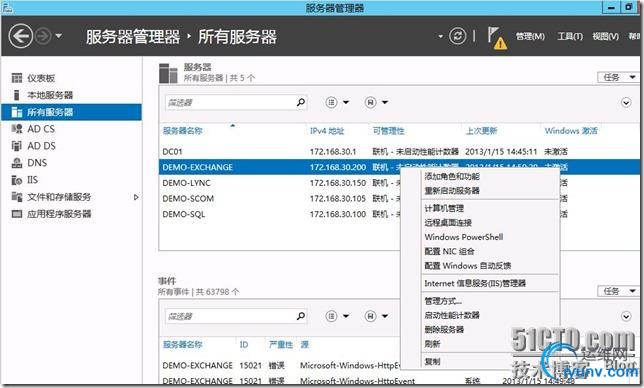
Task: Collapse servers section with chevron
Action: point(626,103)
